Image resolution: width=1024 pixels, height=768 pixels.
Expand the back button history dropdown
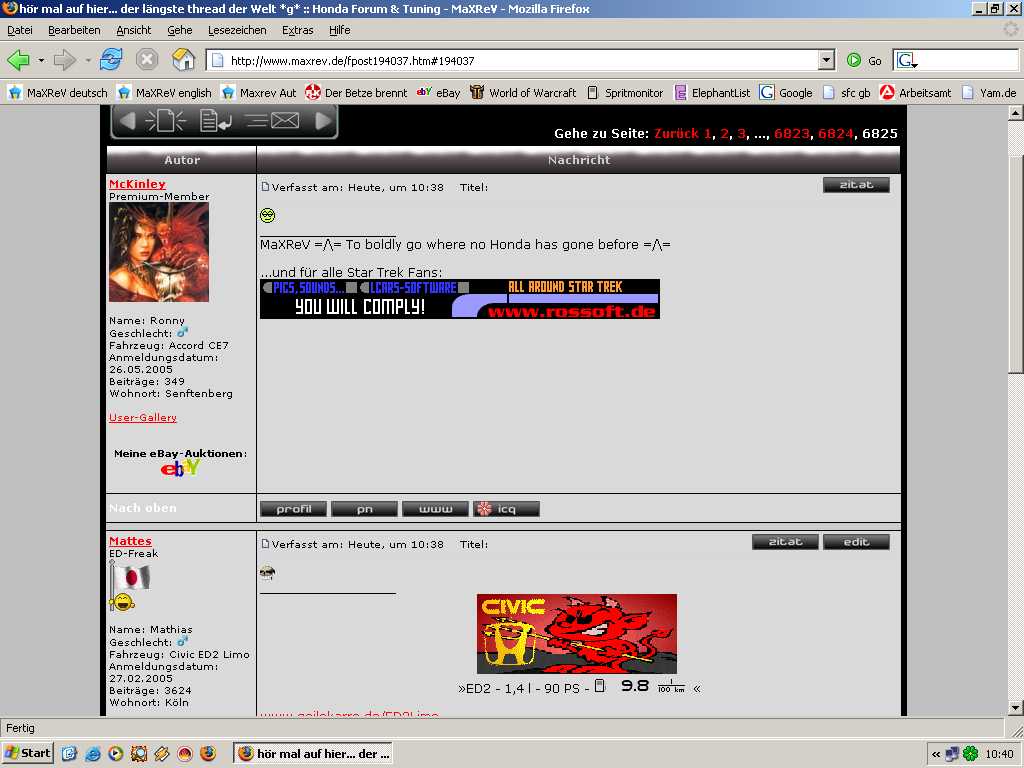coord(41,60)
